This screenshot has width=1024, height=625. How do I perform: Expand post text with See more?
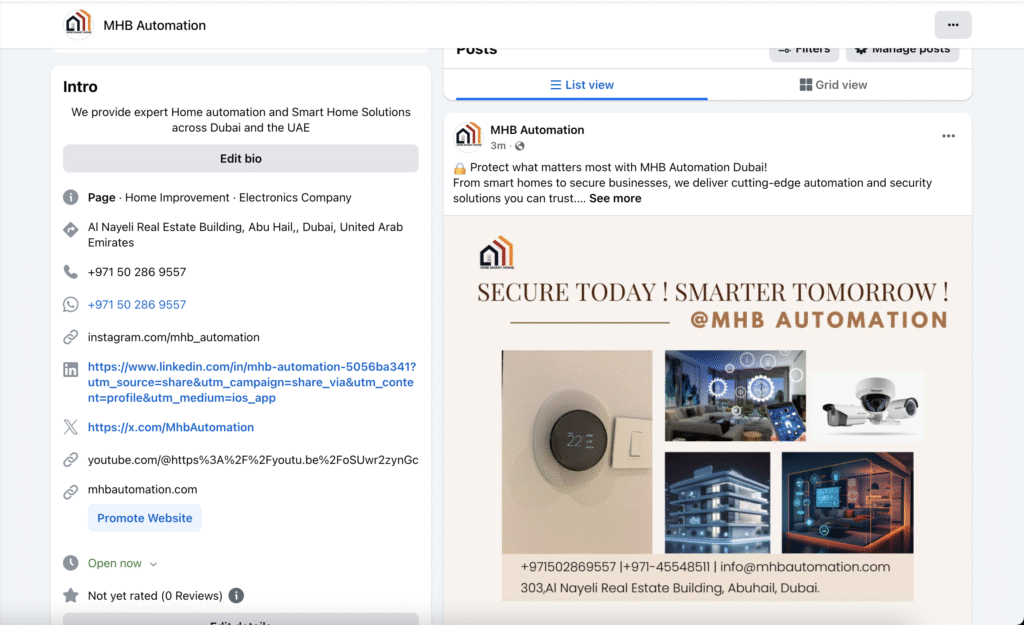[615, 199]
